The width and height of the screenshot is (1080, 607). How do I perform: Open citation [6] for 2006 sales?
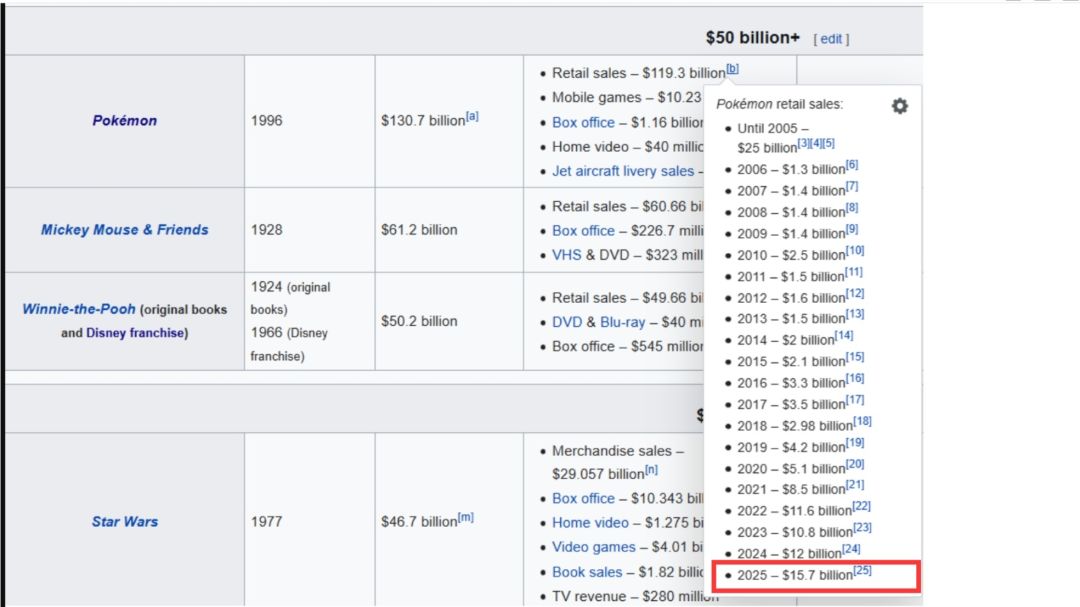852,165
